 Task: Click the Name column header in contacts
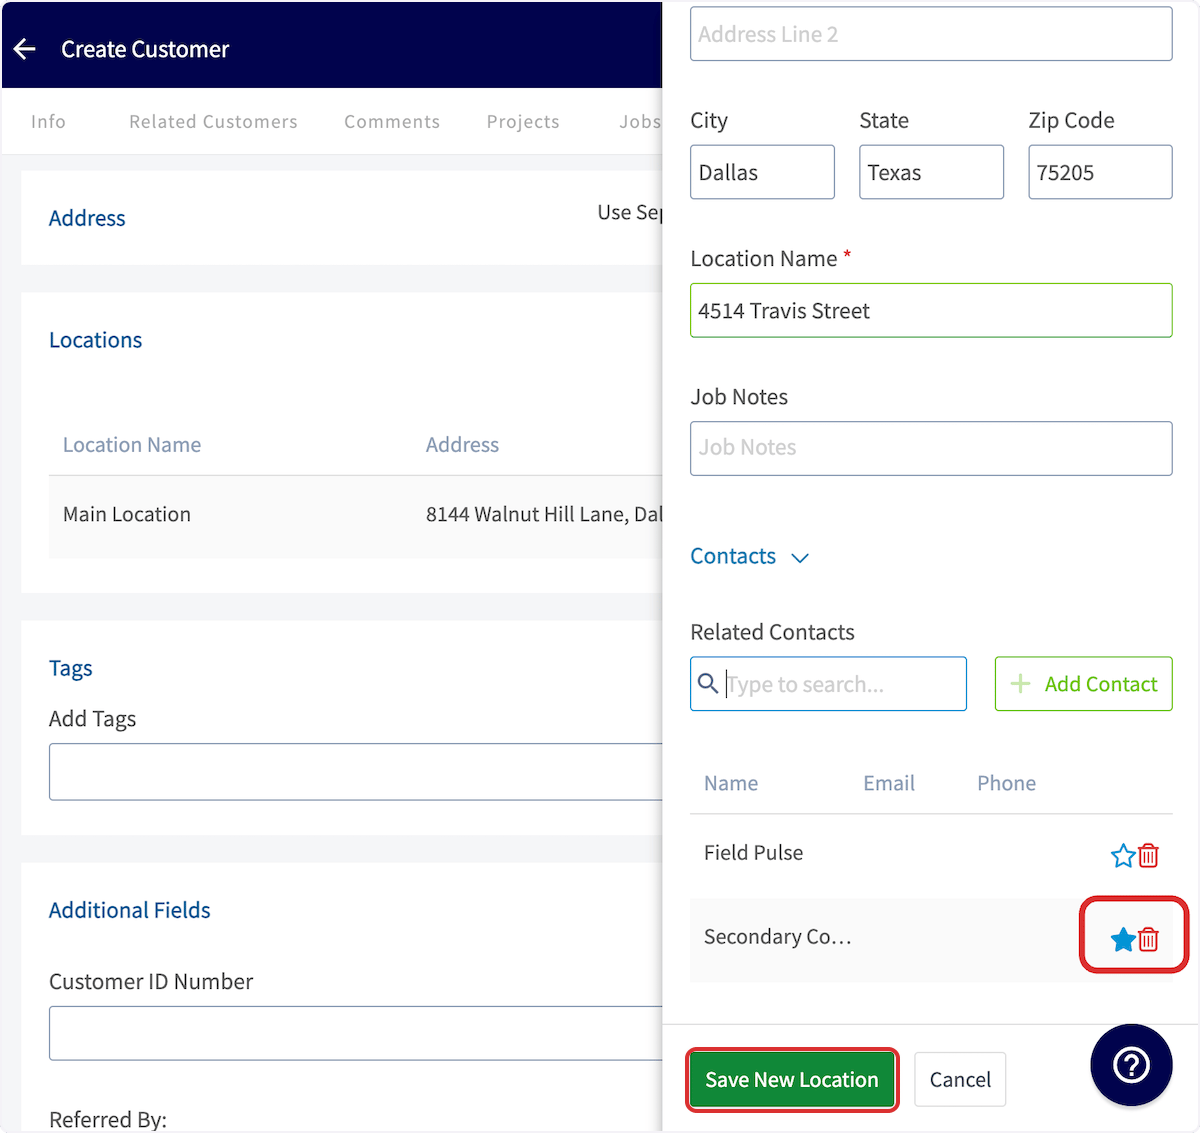point(731,783)
